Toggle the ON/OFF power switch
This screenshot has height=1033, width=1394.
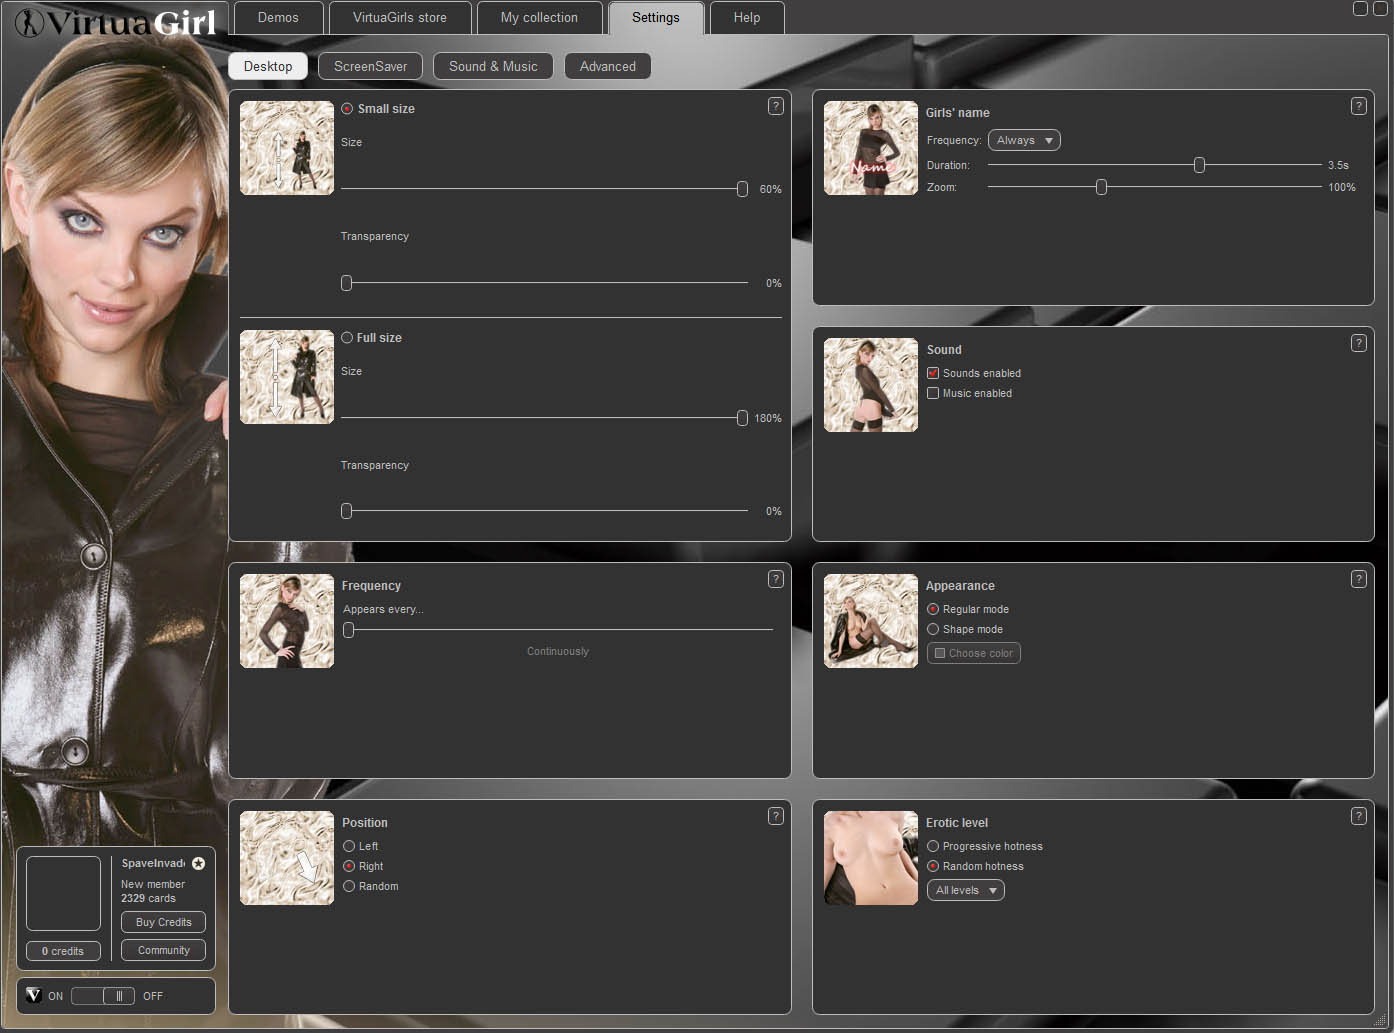pos(103,996)
